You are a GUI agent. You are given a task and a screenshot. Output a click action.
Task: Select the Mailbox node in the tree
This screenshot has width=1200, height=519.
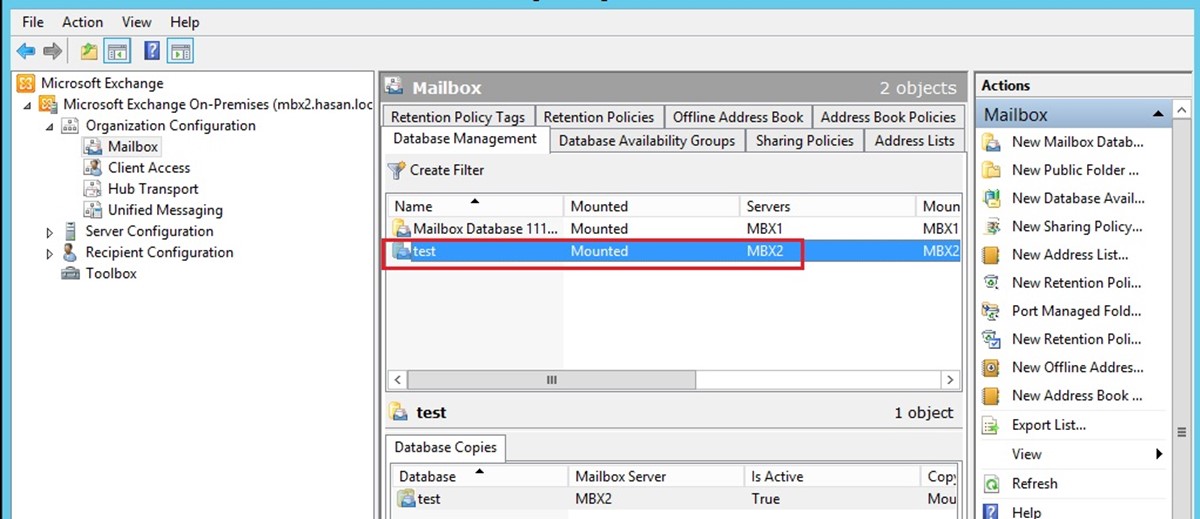pyautogui.click(x=133, y=146)
